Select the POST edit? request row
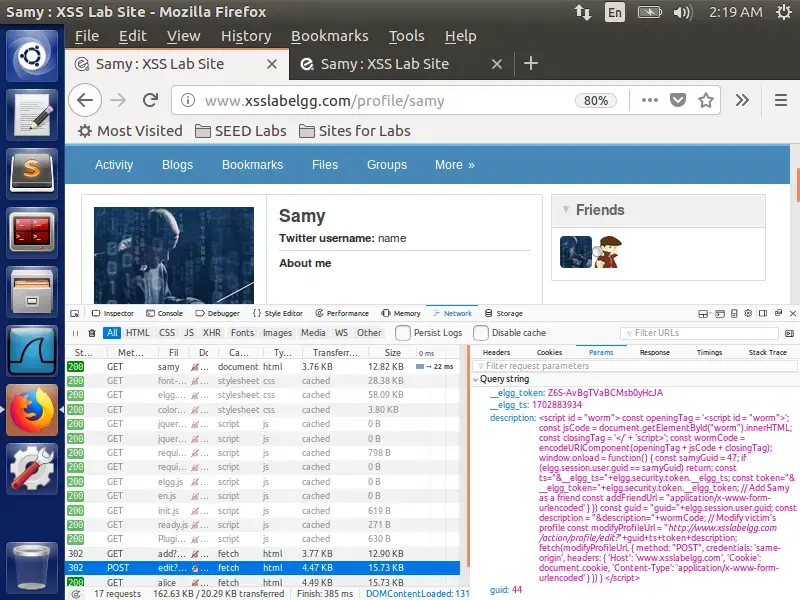This screenshot has height=600, width=800. click(263, 567)
